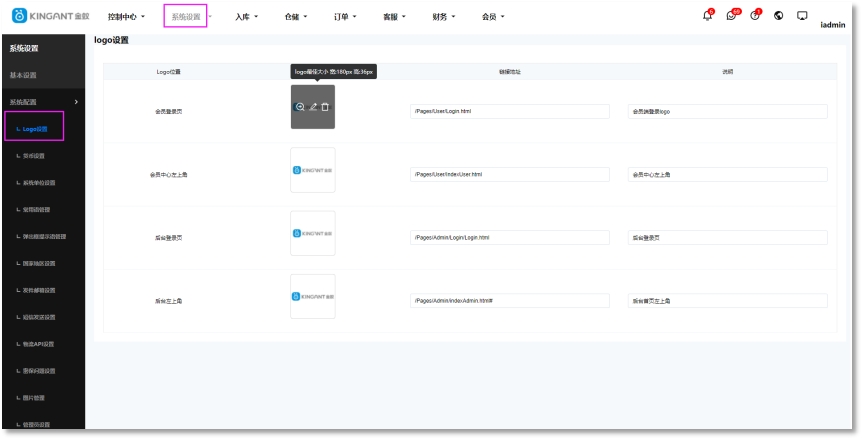Open 国家地区设置 in the sidebar
The height and width of the screenshot is (438, 862).
[38, 264]
